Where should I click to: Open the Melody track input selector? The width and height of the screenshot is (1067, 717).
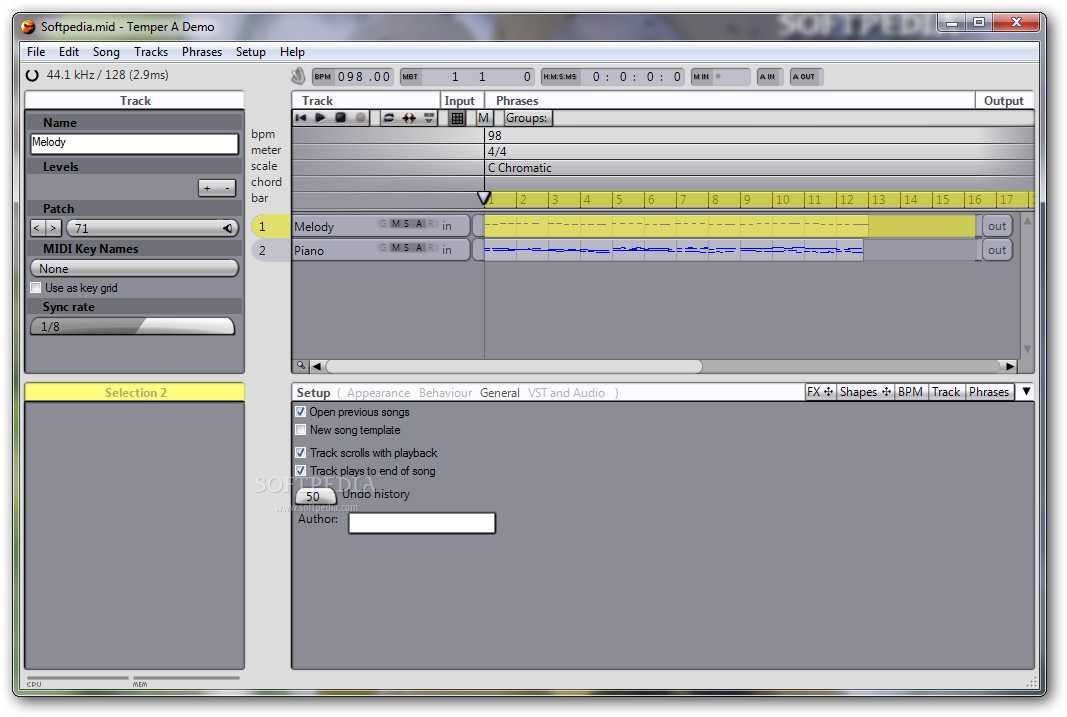(x=446, y=226)
